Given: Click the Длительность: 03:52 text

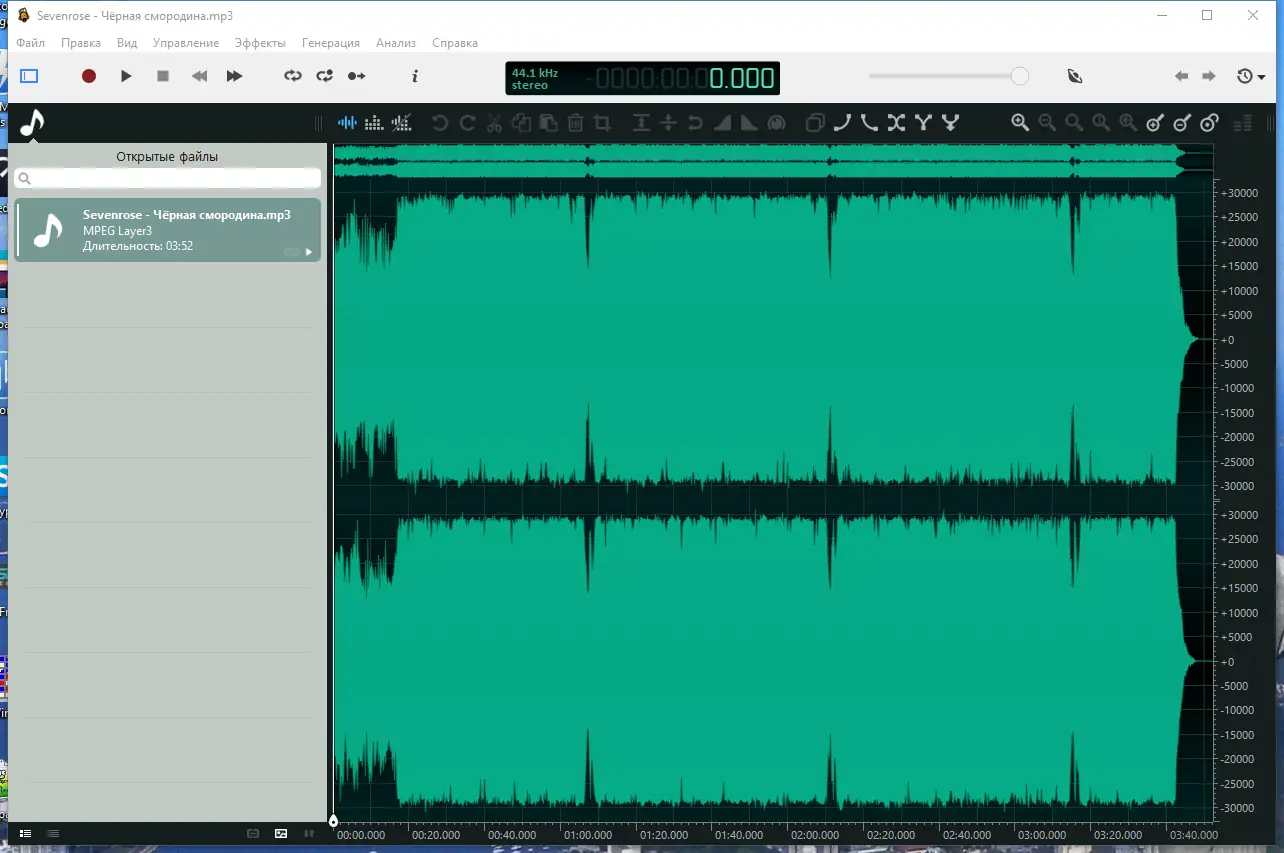Looking at the screenshot, I should point(138,245).
